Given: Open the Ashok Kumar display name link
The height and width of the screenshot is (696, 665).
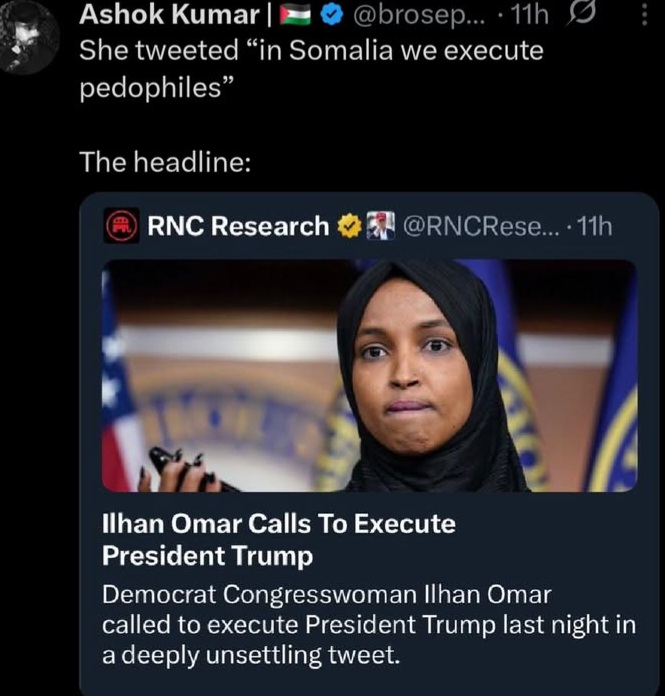Looking at the screenshot, I should [x=170, y=16].
